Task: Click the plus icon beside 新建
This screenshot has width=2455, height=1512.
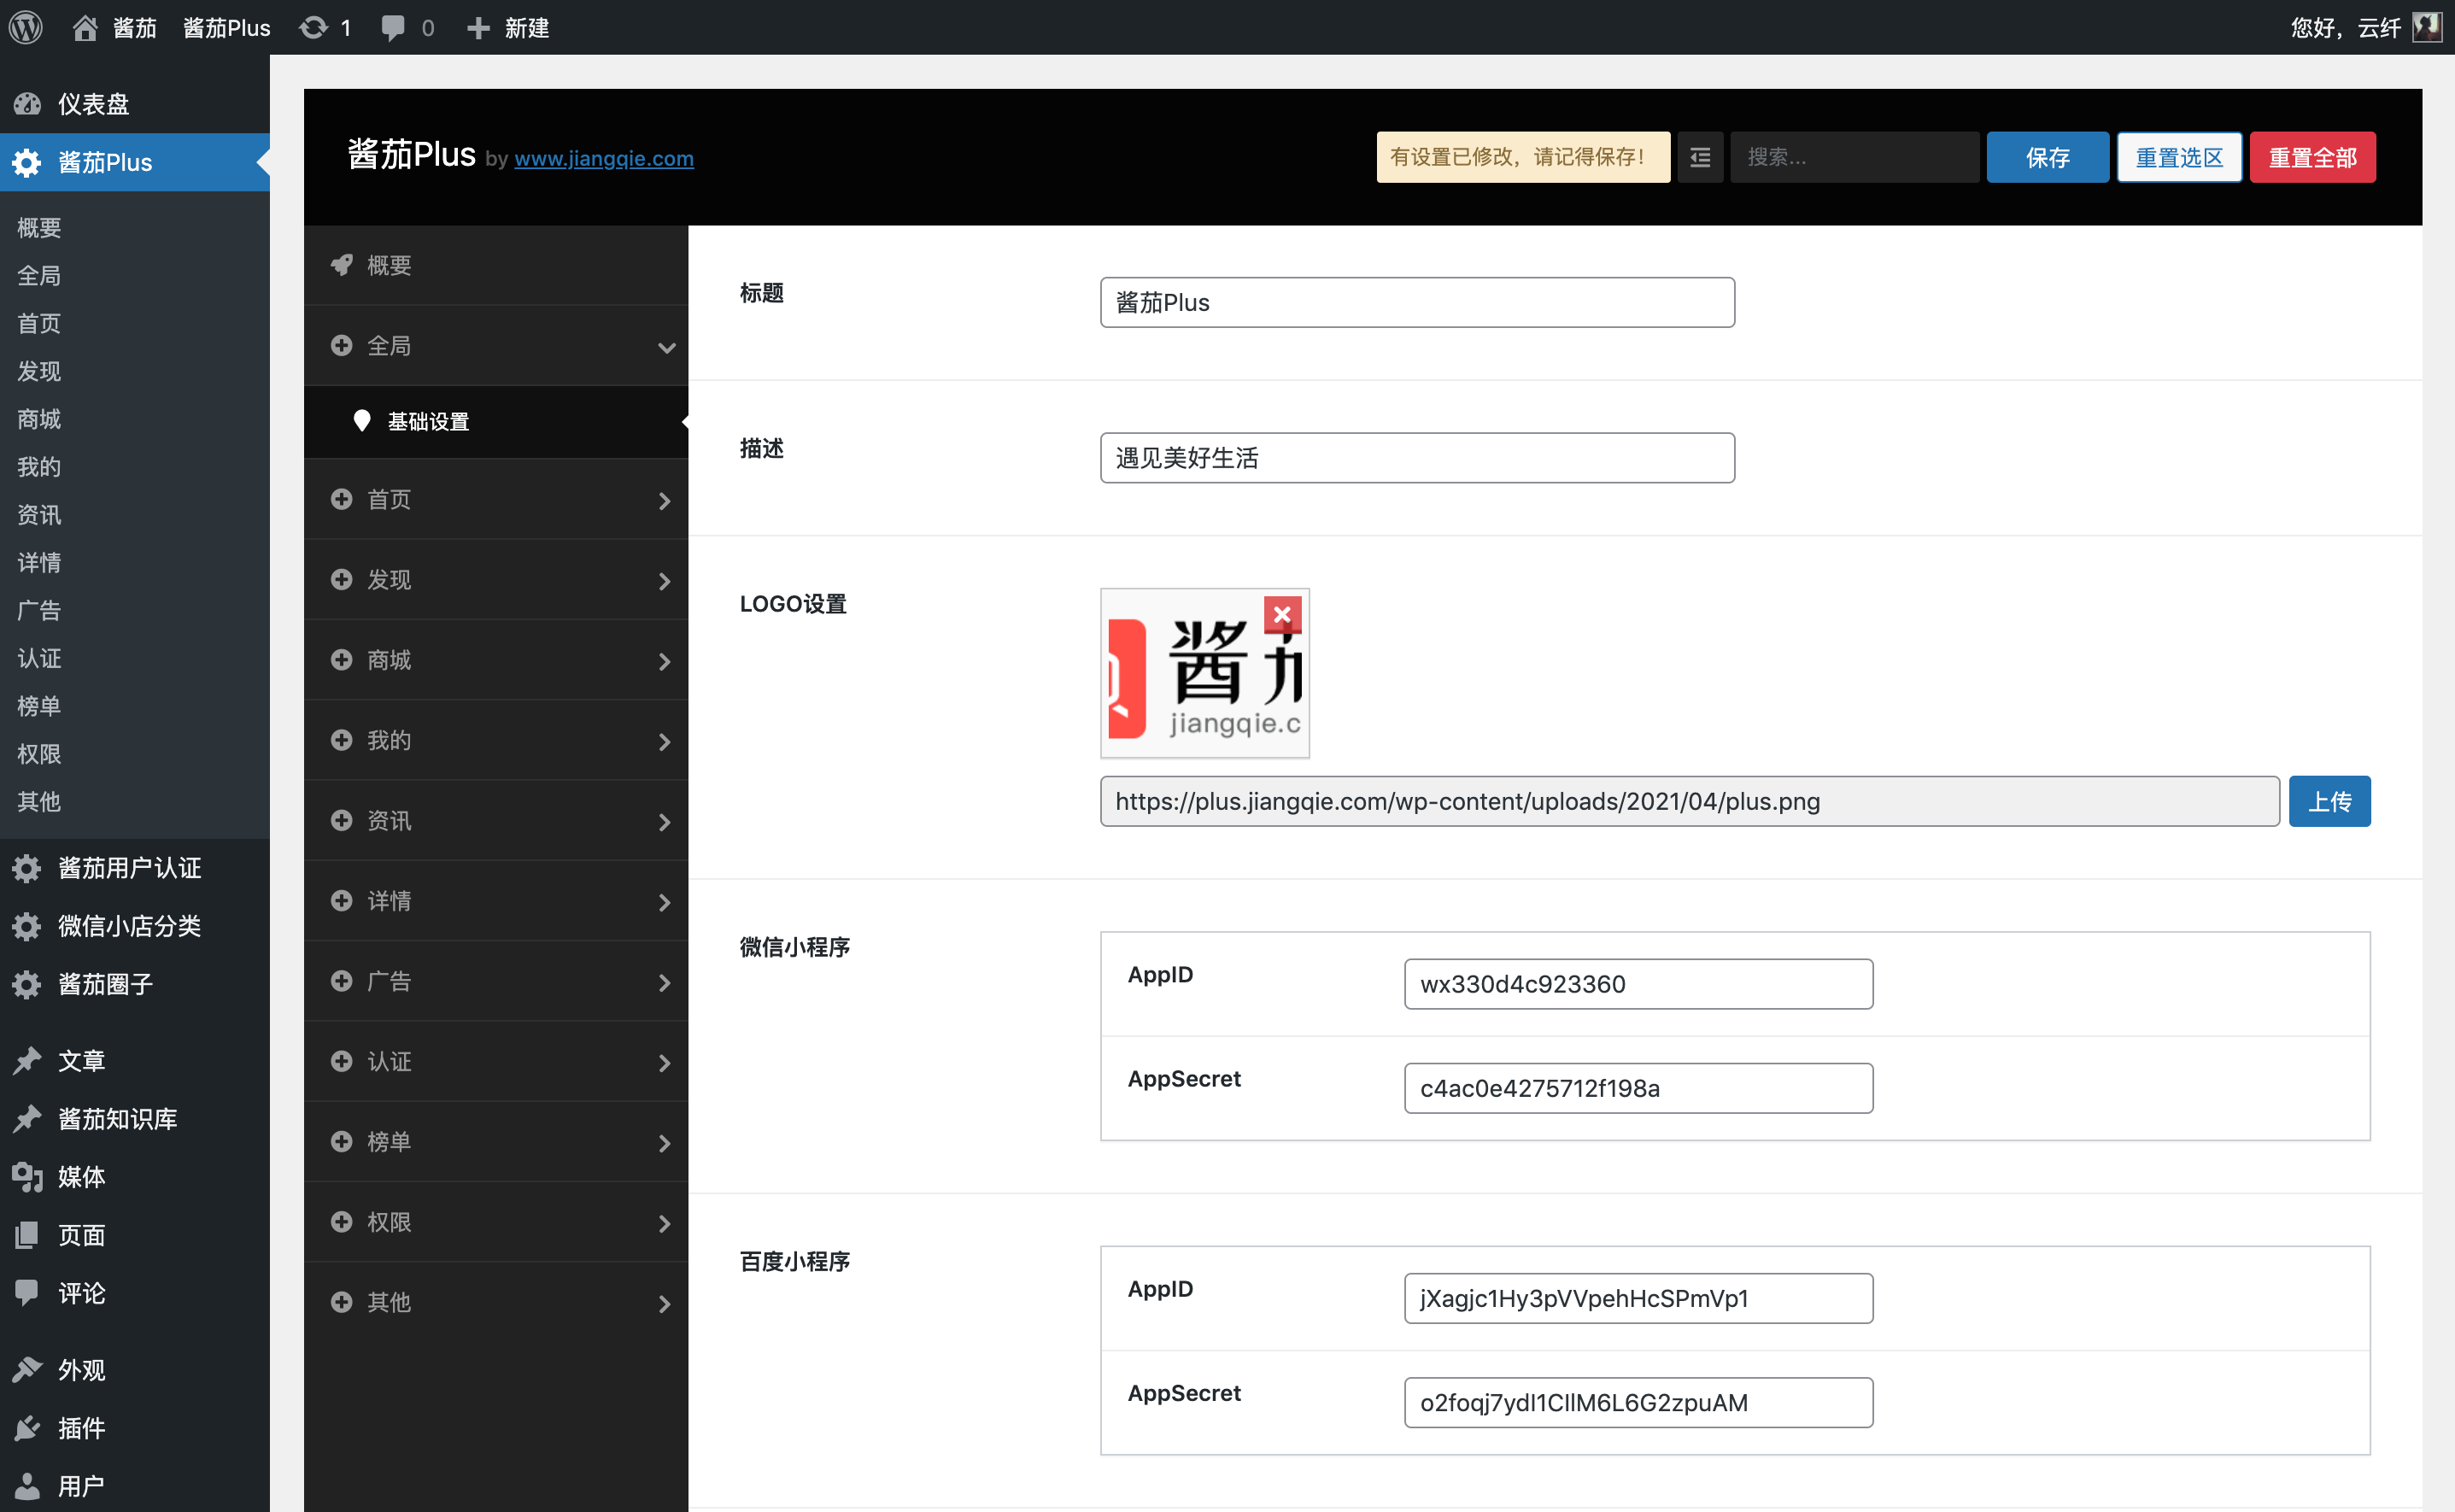Action: 479,27
